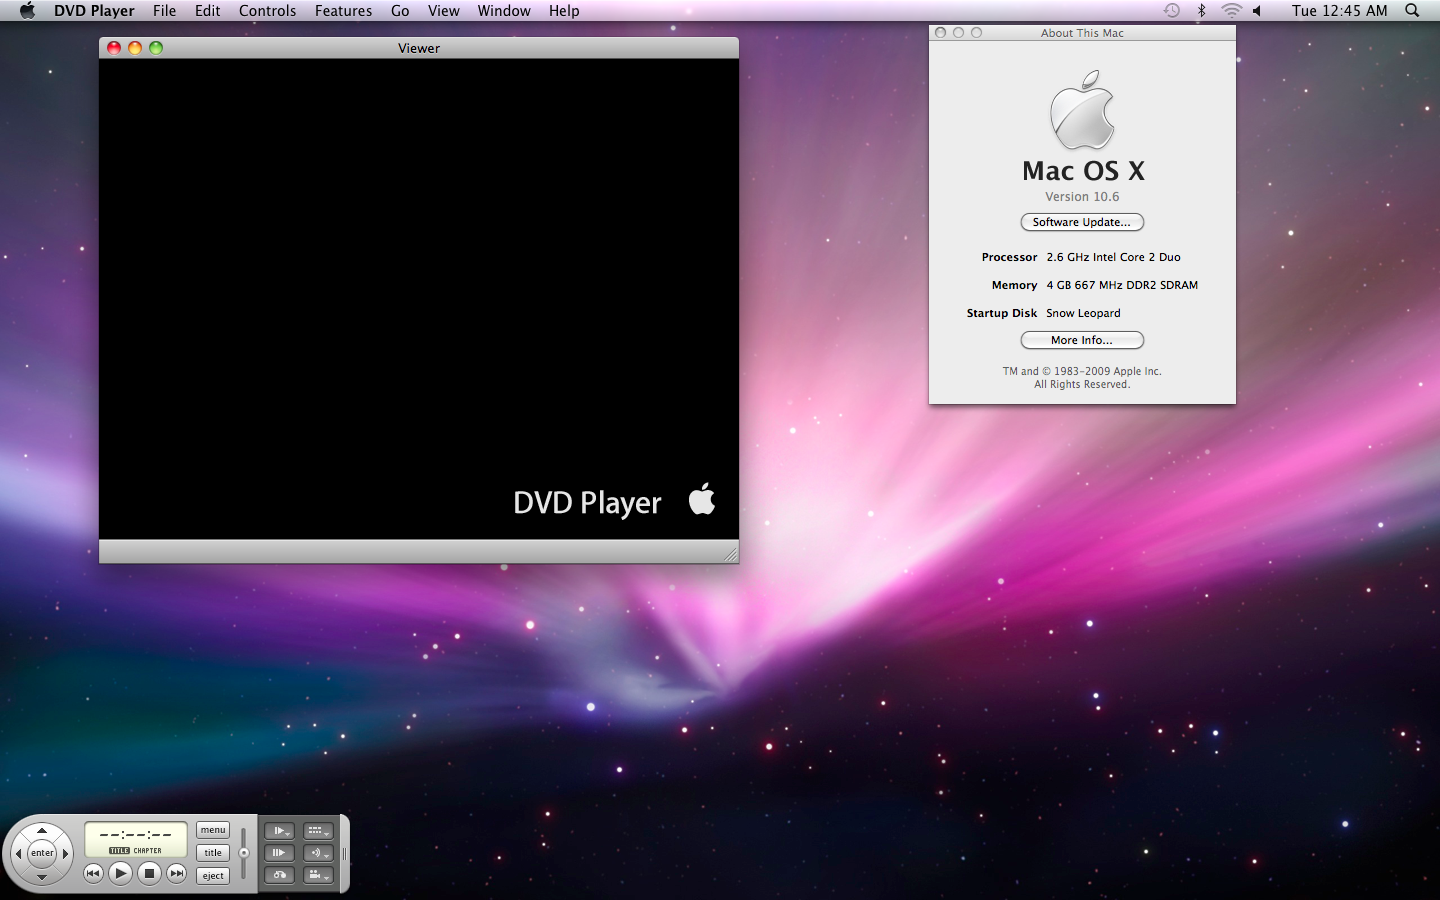Click the Wi-Fi status menu bar icon

[1231, 10]
